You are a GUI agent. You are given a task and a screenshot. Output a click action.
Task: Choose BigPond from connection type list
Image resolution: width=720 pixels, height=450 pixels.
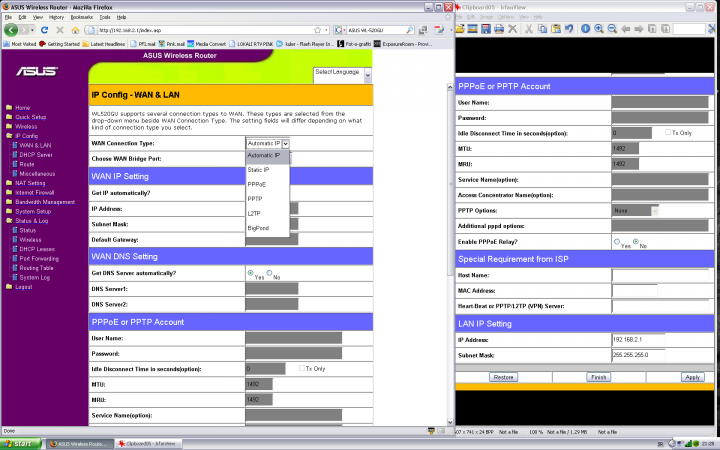tap(258, 228)
